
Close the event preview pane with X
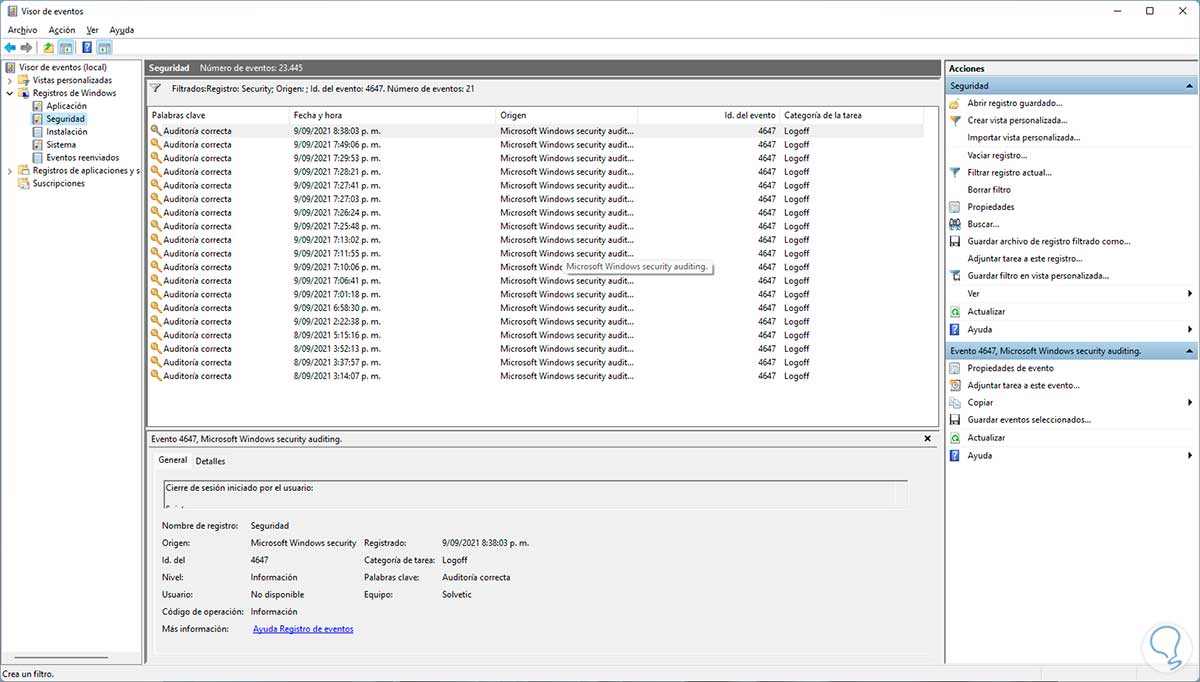[x=928, y=439]
